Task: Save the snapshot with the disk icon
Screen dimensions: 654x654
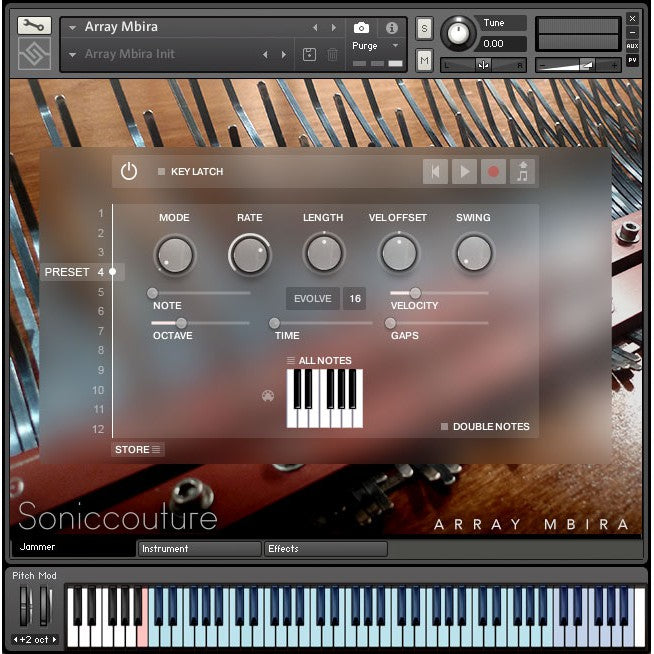Action: (x=309, y=54)
